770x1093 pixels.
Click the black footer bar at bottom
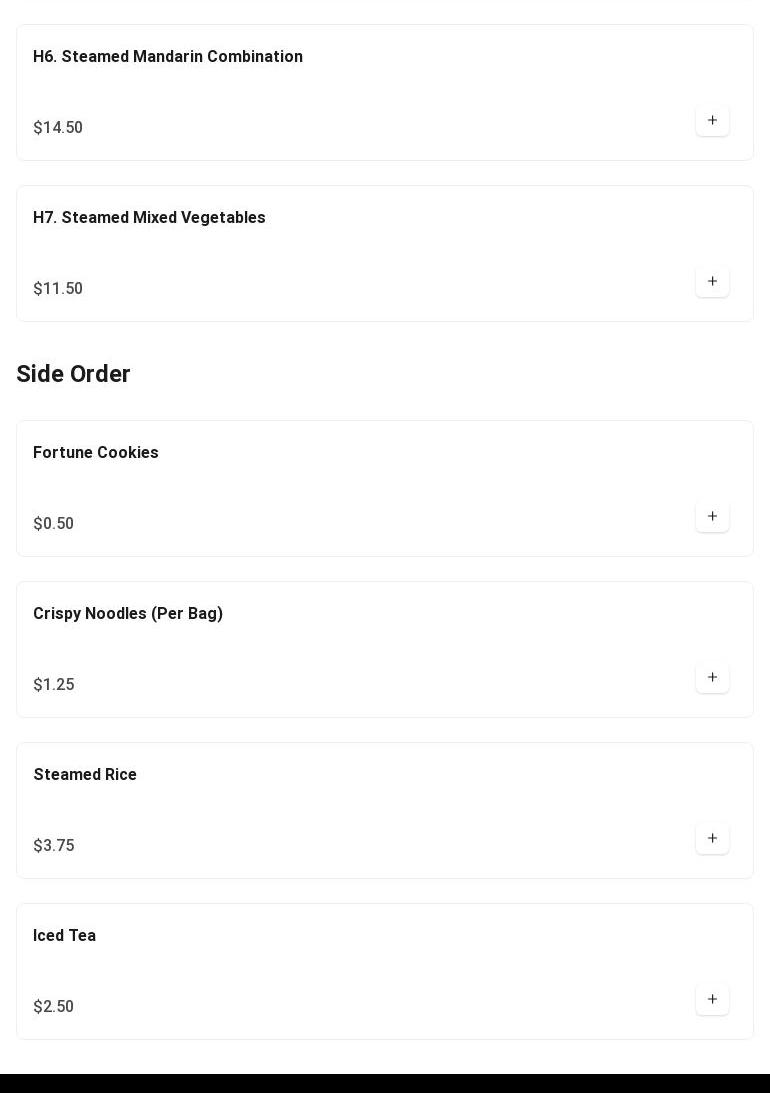click(x=385, y=1083)
